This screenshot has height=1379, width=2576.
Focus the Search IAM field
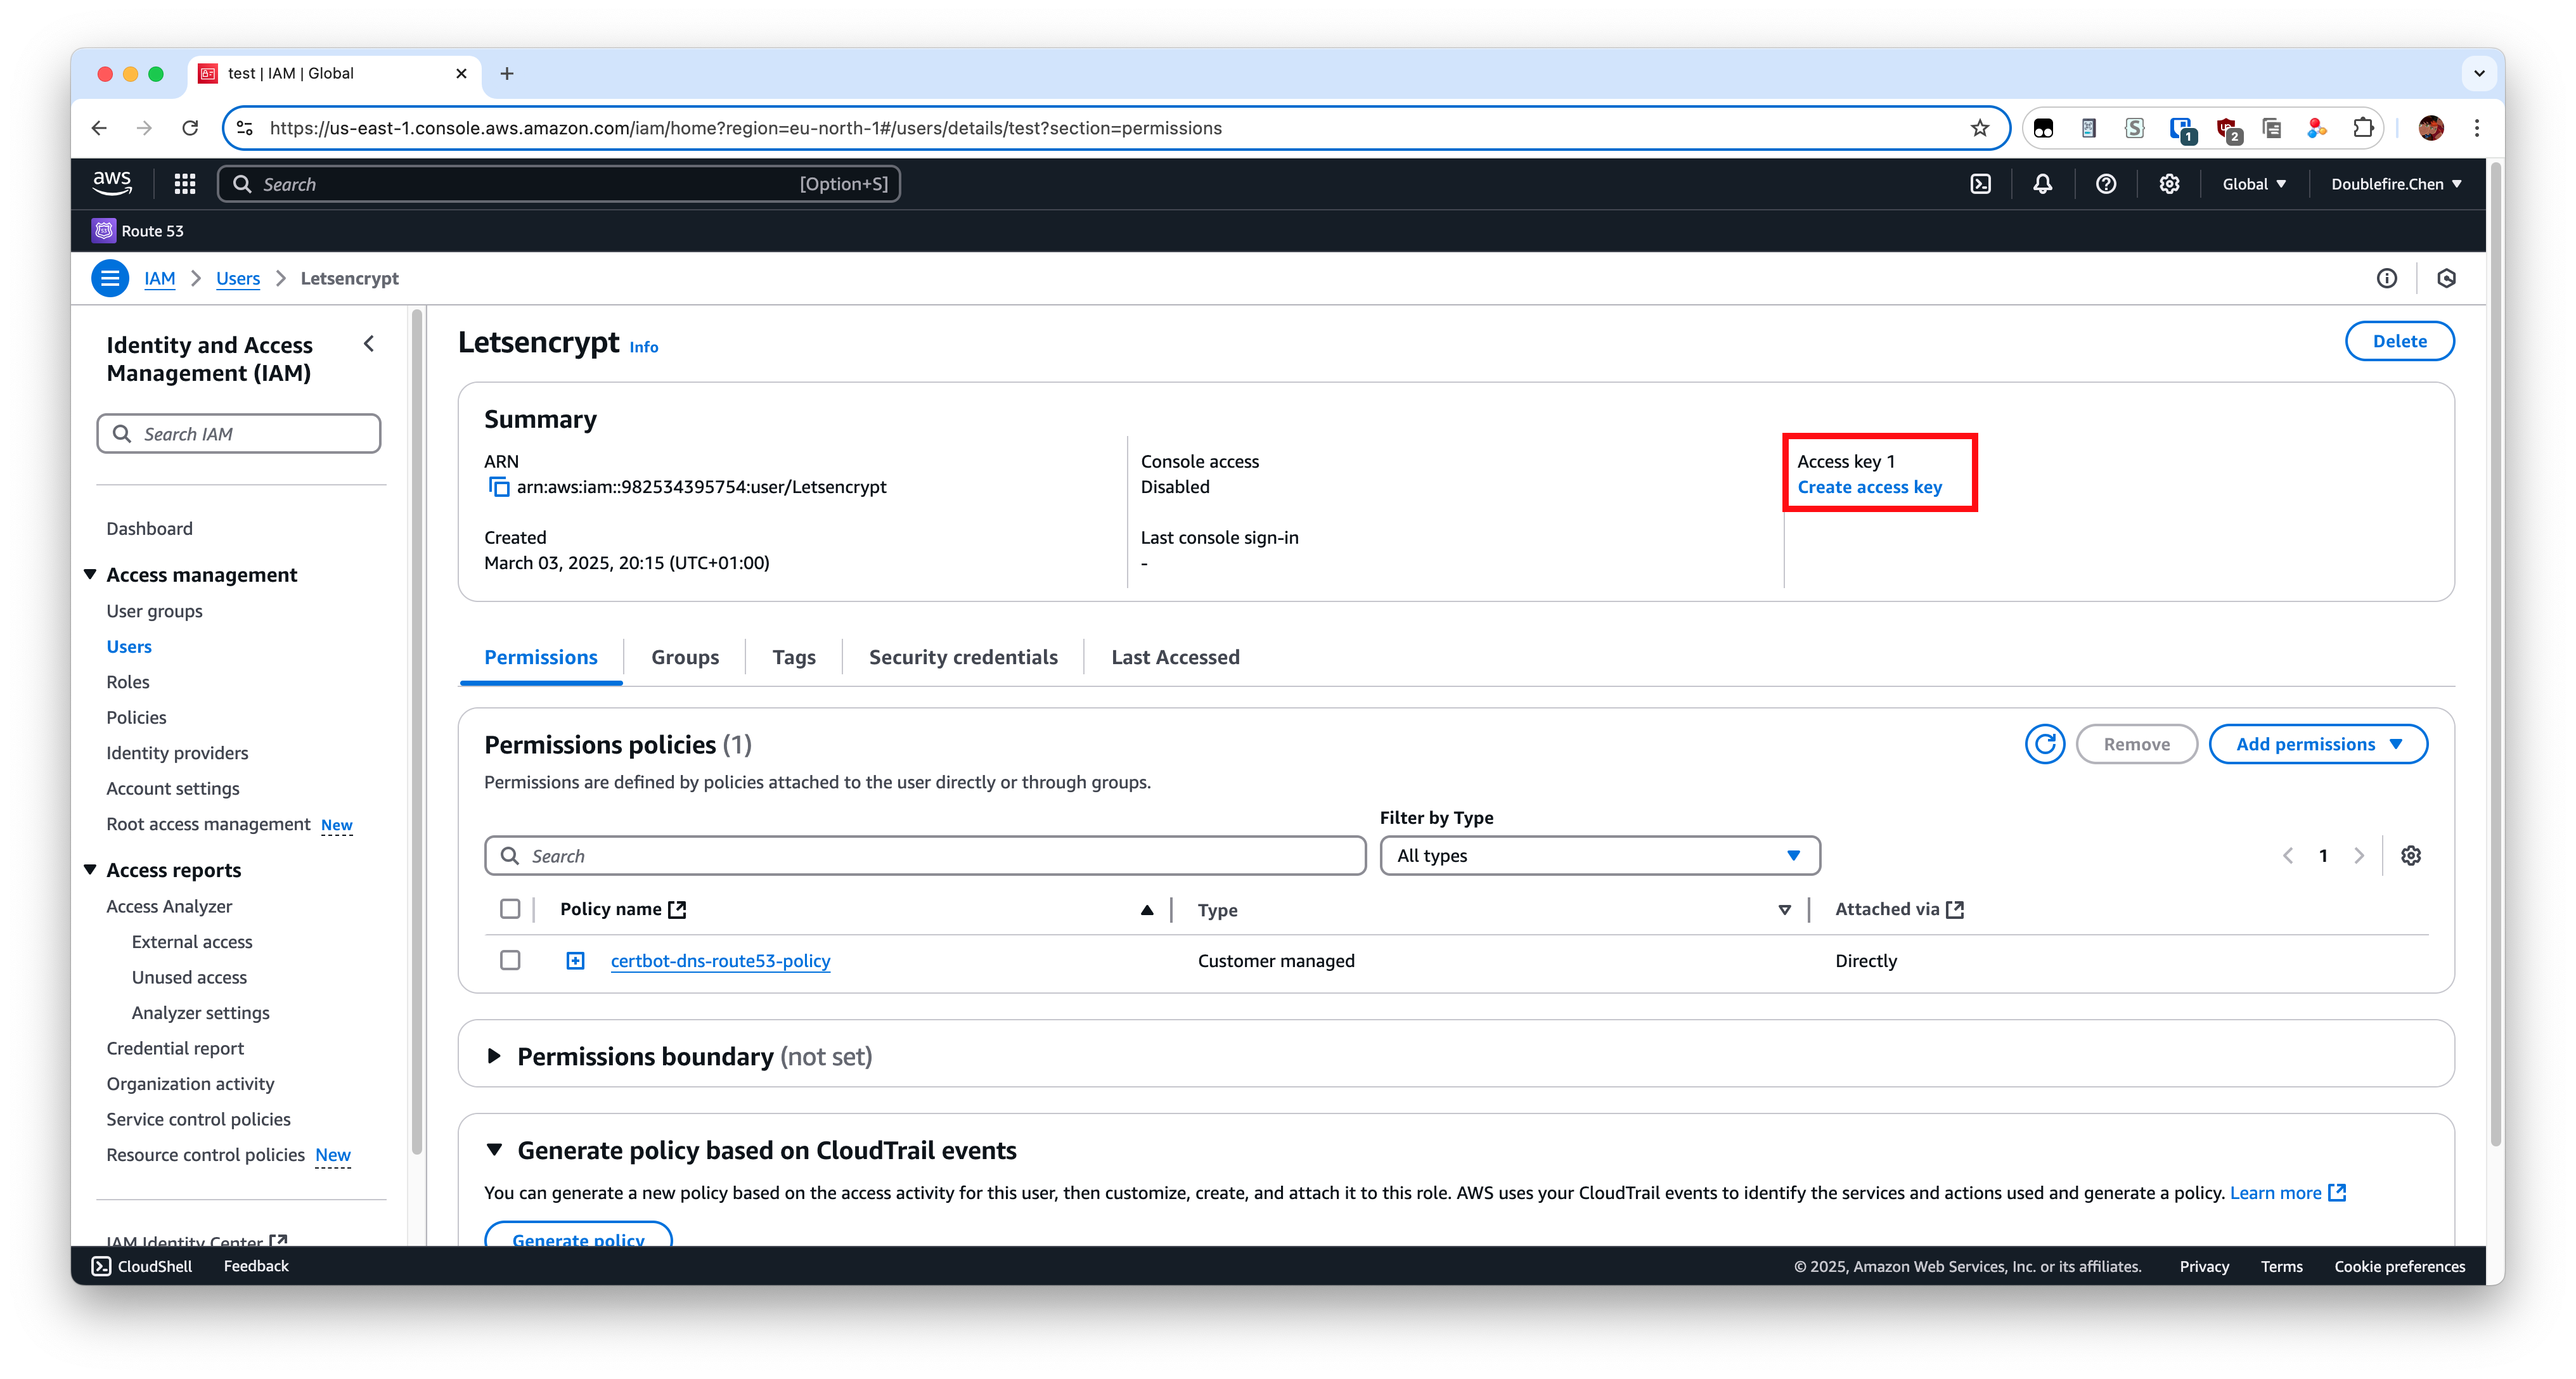pyautogui.click(x=239, y=434)
